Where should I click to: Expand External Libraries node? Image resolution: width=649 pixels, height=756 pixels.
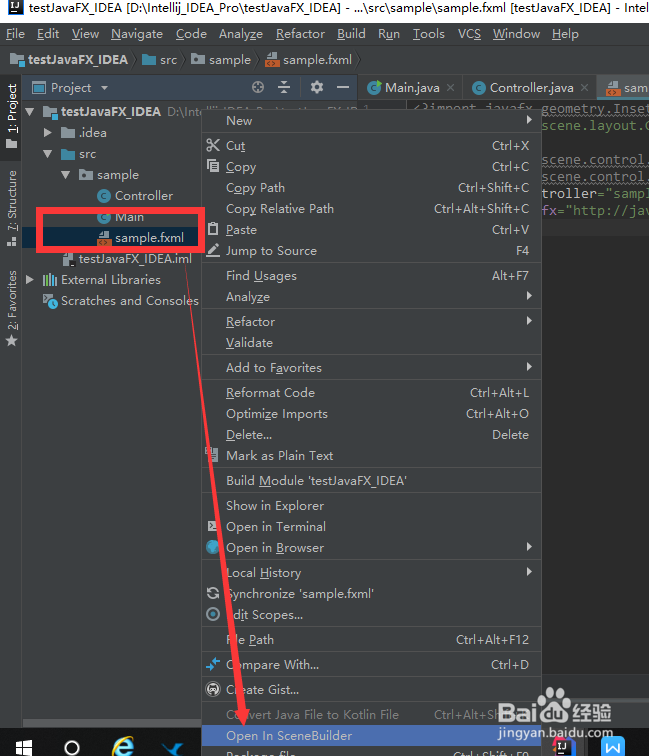click(x=30, y=280)
